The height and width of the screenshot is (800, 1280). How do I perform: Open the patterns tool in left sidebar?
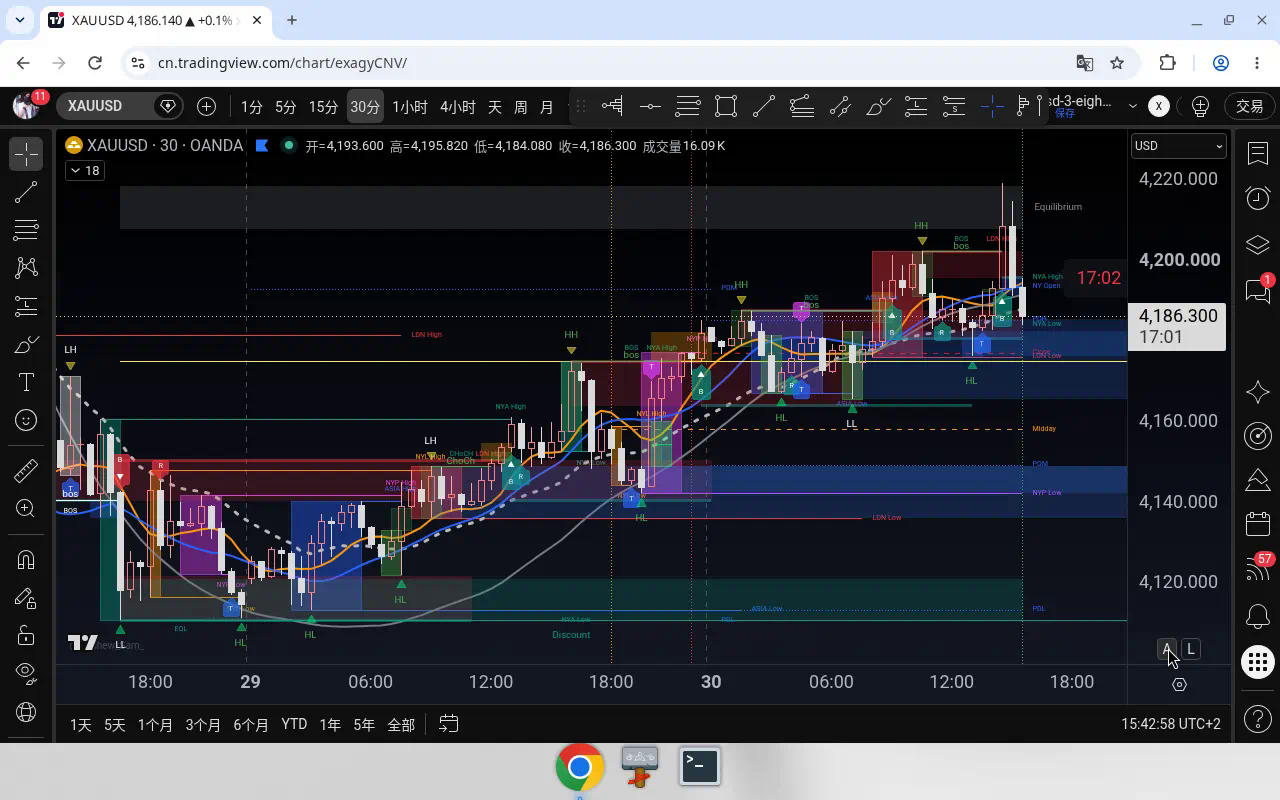(26, 268)
